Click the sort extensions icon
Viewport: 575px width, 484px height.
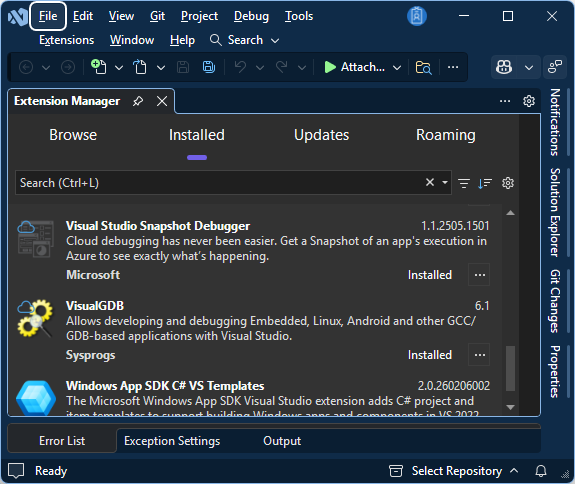pos(485,183)
